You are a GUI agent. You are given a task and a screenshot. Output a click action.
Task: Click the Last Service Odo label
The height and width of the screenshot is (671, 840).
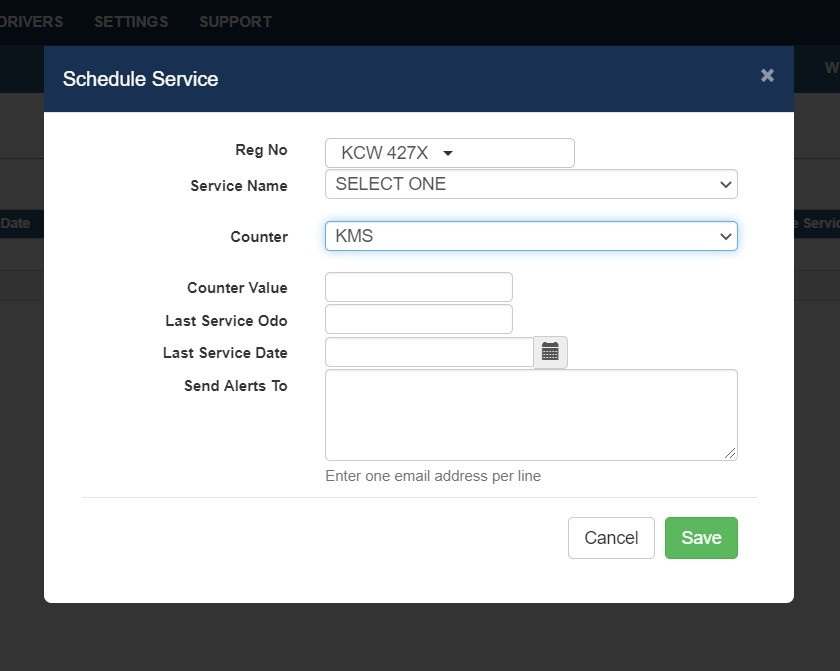click(x=226, y=321)
